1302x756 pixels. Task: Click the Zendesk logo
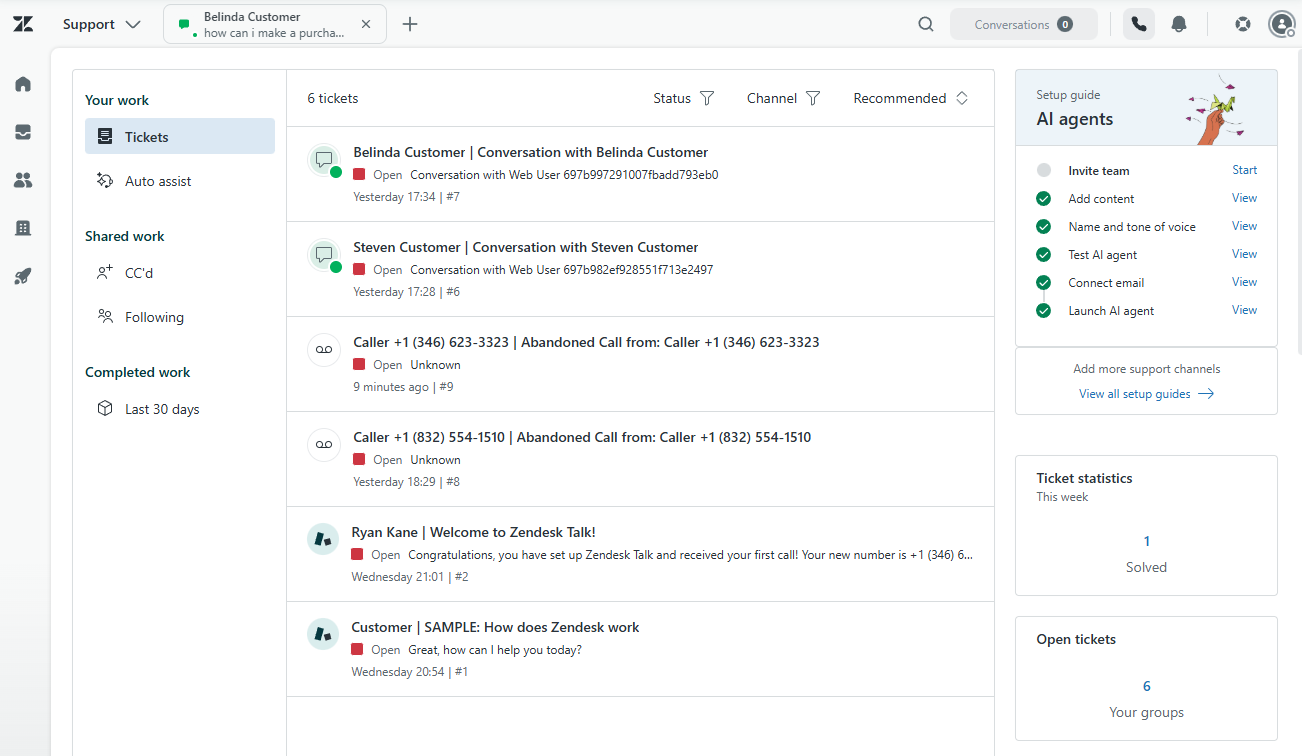pos(22,23)
